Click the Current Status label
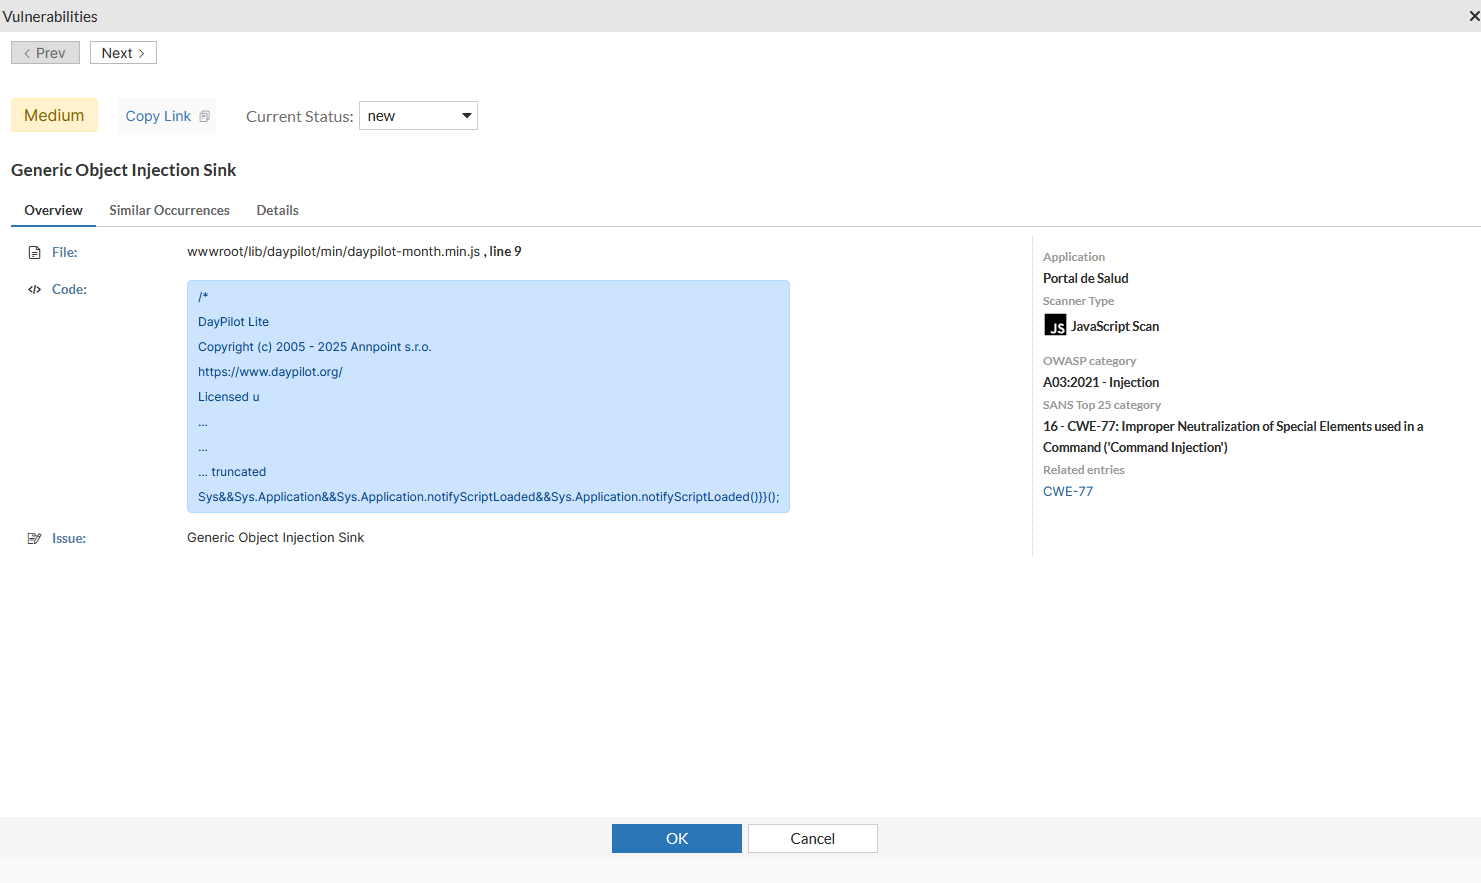Image resolution: width=1481 pixels, height=883 pixels. (x=299, y=117)
